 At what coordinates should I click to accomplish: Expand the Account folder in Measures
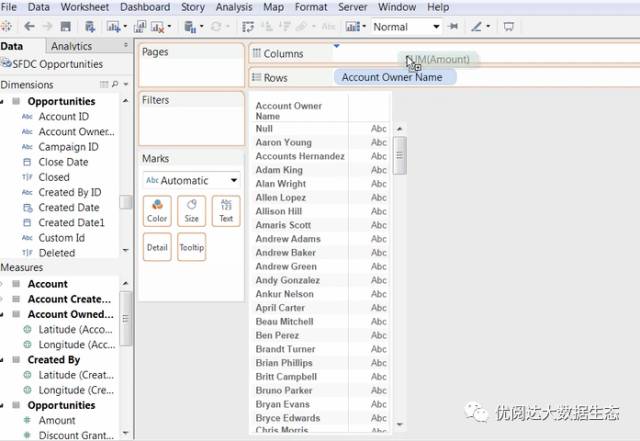4,284
